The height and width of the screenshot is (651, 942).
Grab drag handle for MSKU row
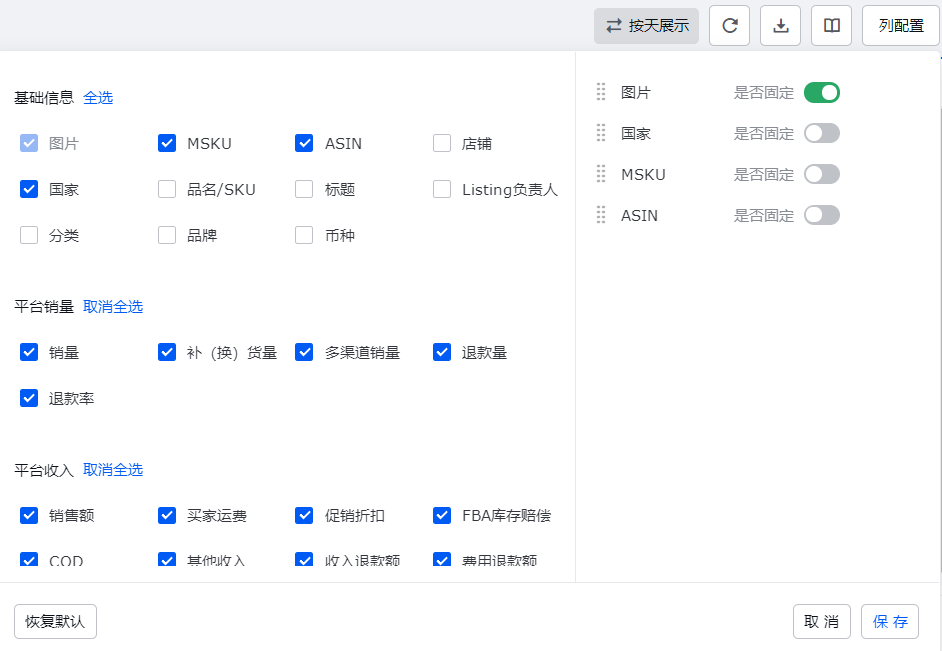click(601, 174)
